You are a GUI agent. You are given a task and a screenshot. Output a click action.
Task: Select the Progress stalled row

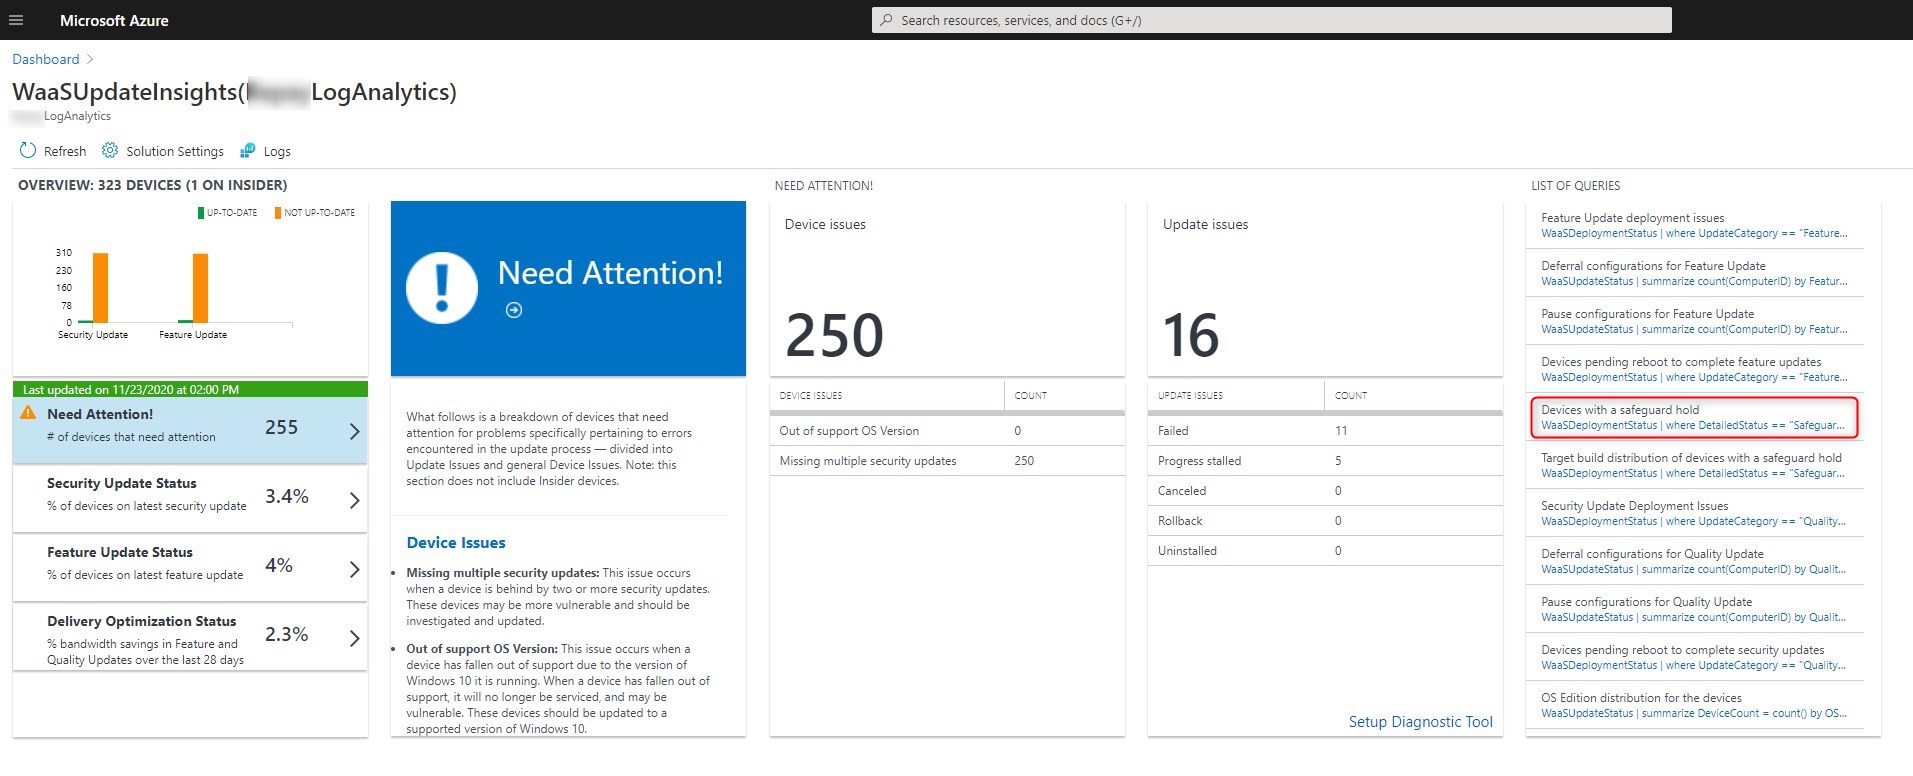1325,461
